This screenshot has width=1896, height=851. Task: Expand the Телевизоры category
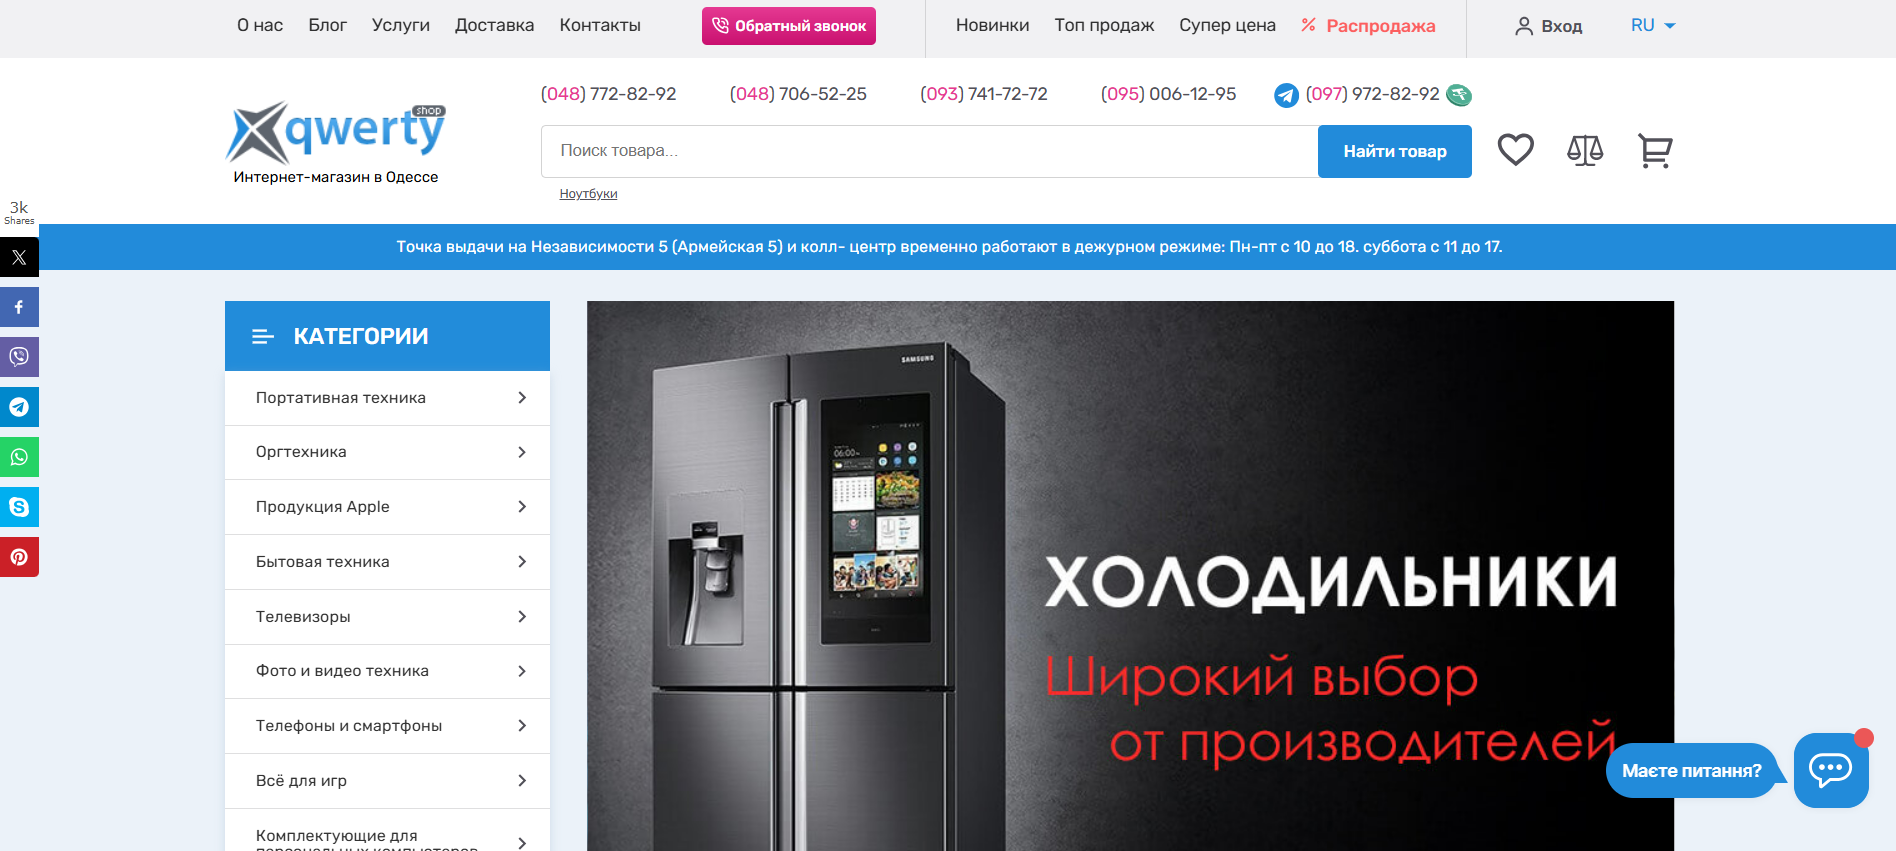pos(388,617)
